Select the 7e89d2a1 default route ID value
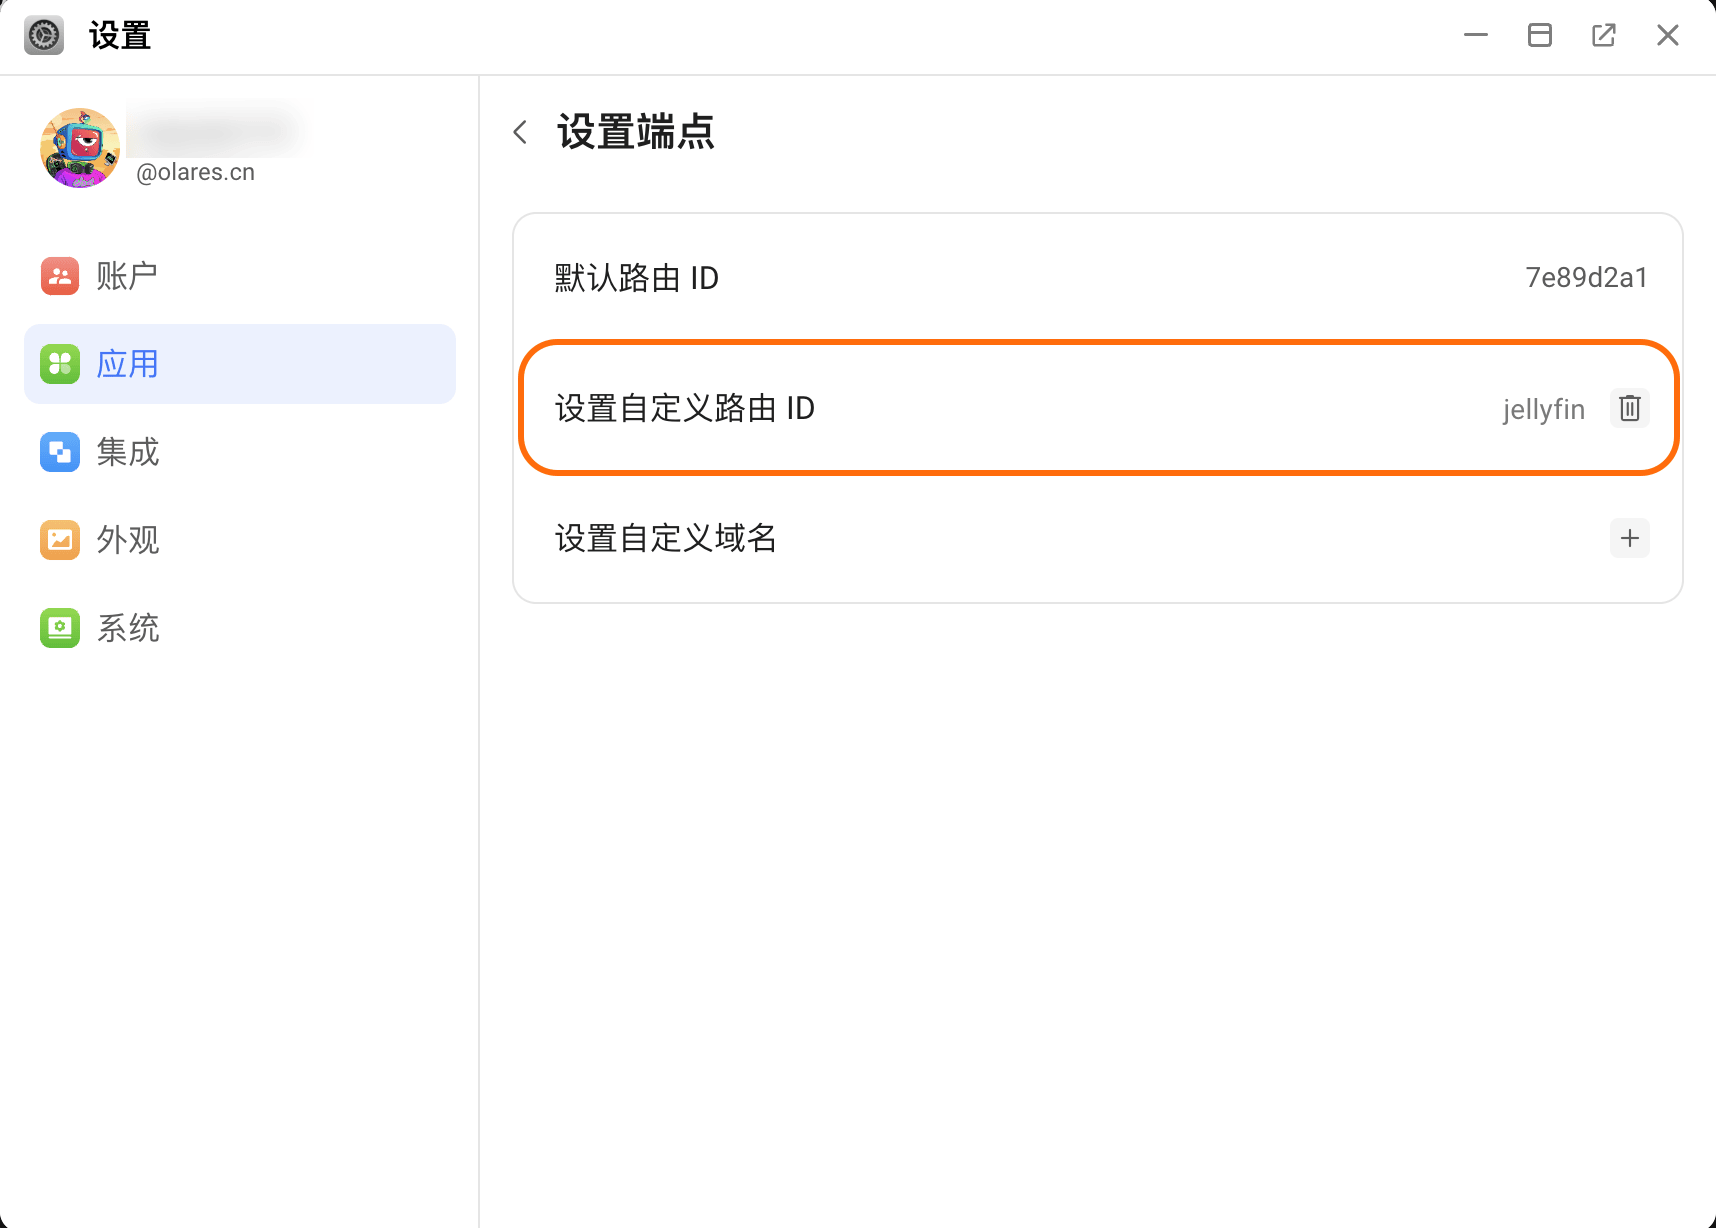This screenshot has width=1716, height=1228. point(1586,277)
